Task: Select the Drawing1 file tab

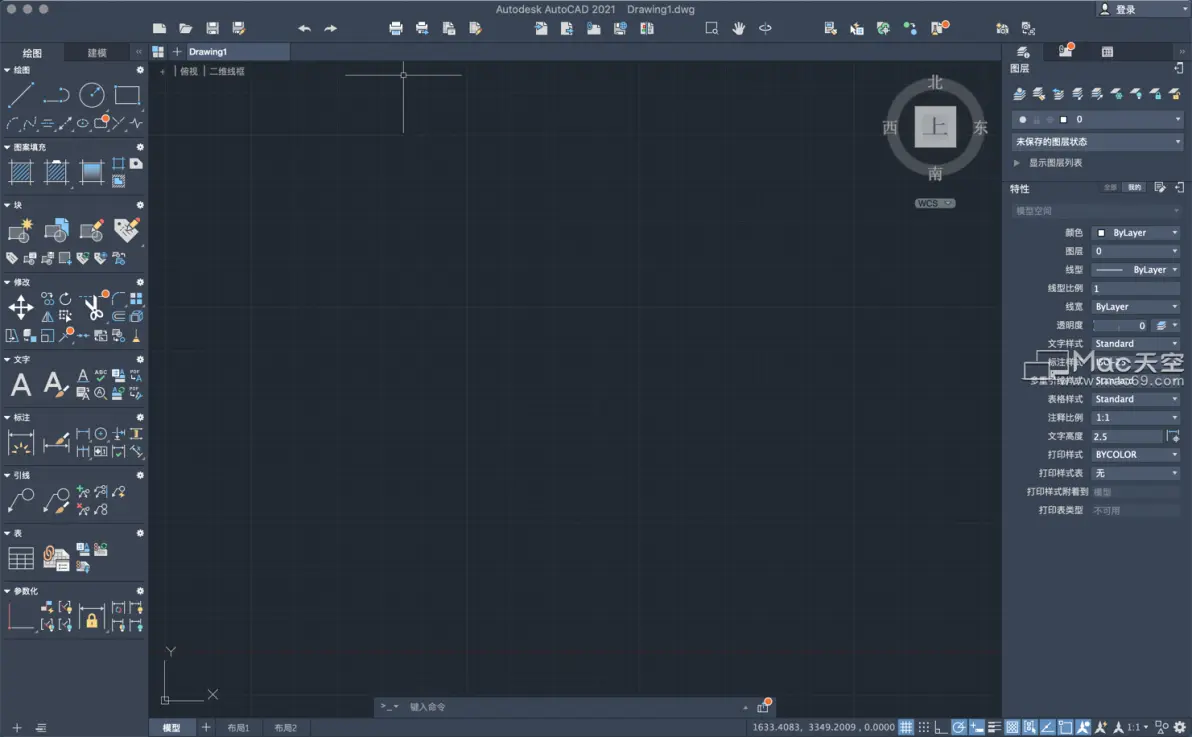Action: [x=237, y=52]
